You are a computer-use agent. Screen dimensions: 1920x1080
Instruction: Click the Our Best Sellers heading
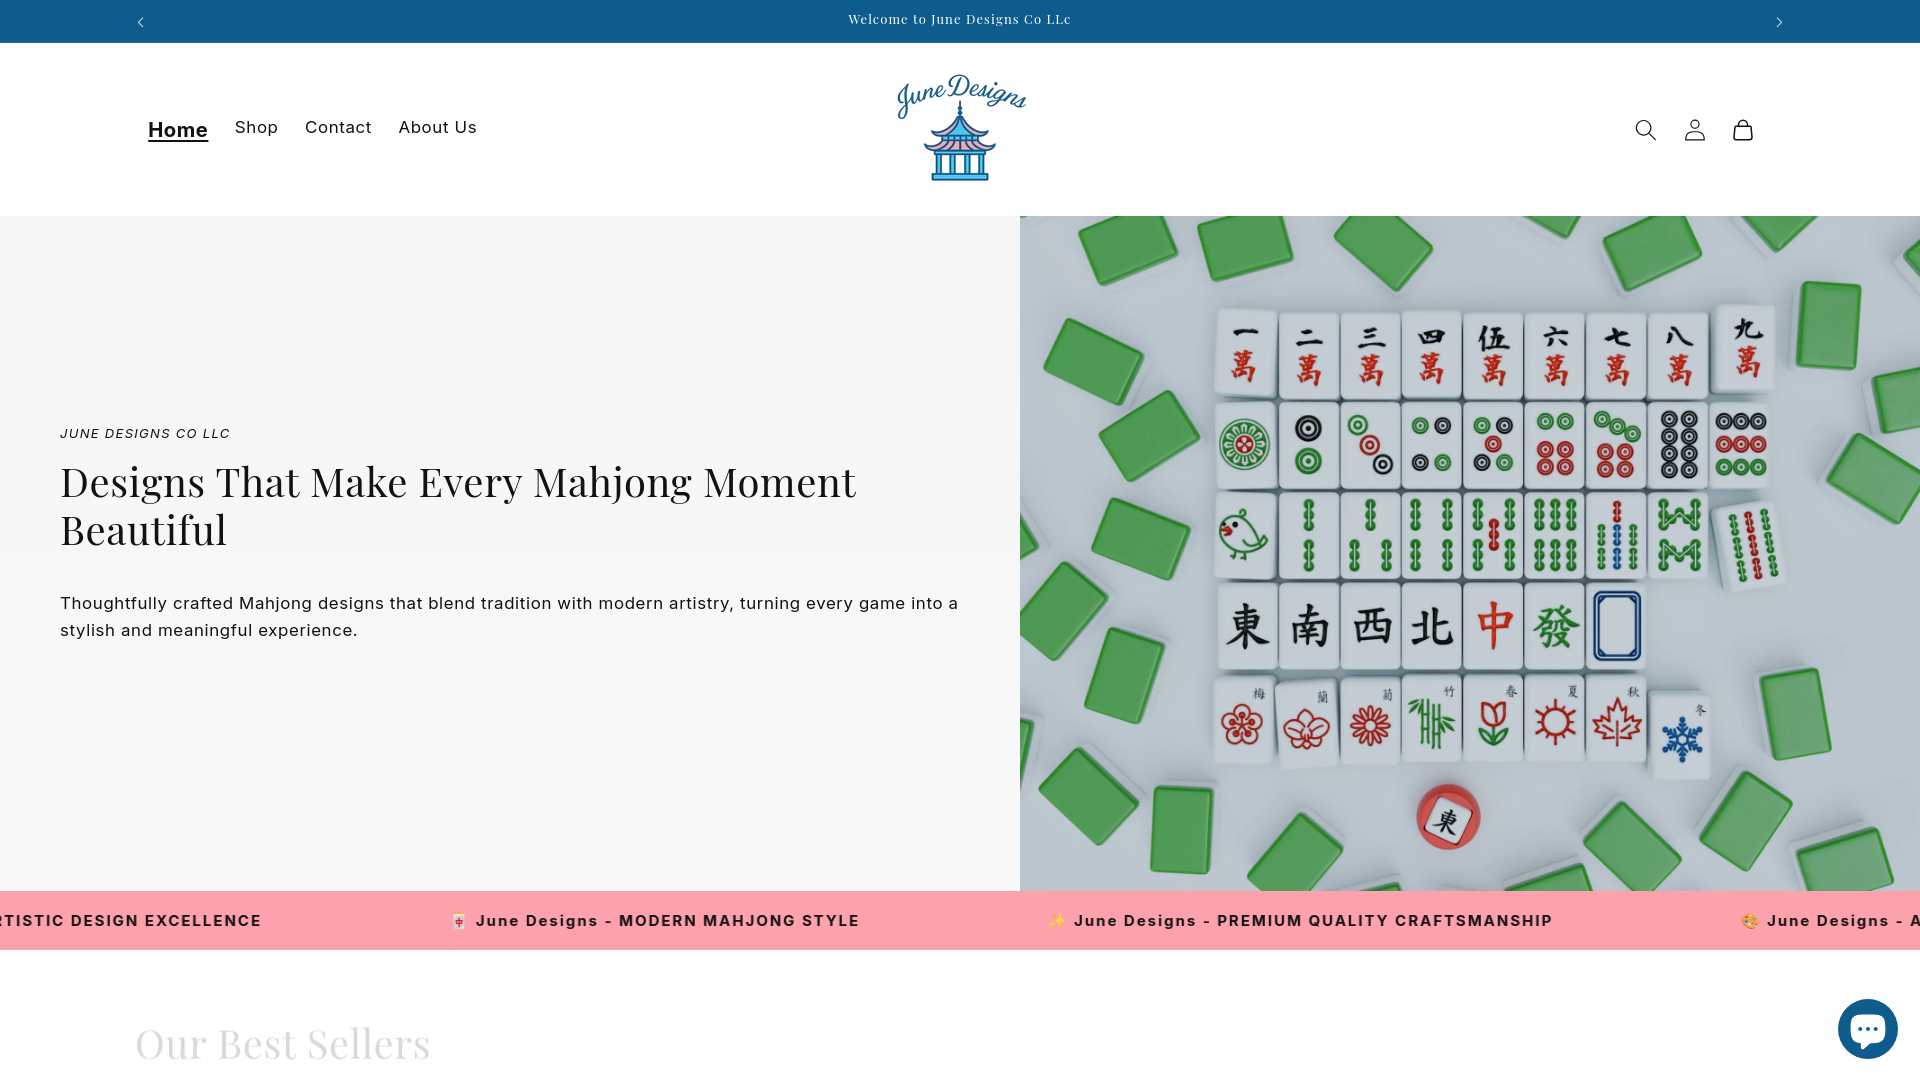[x=283, y=1043]
